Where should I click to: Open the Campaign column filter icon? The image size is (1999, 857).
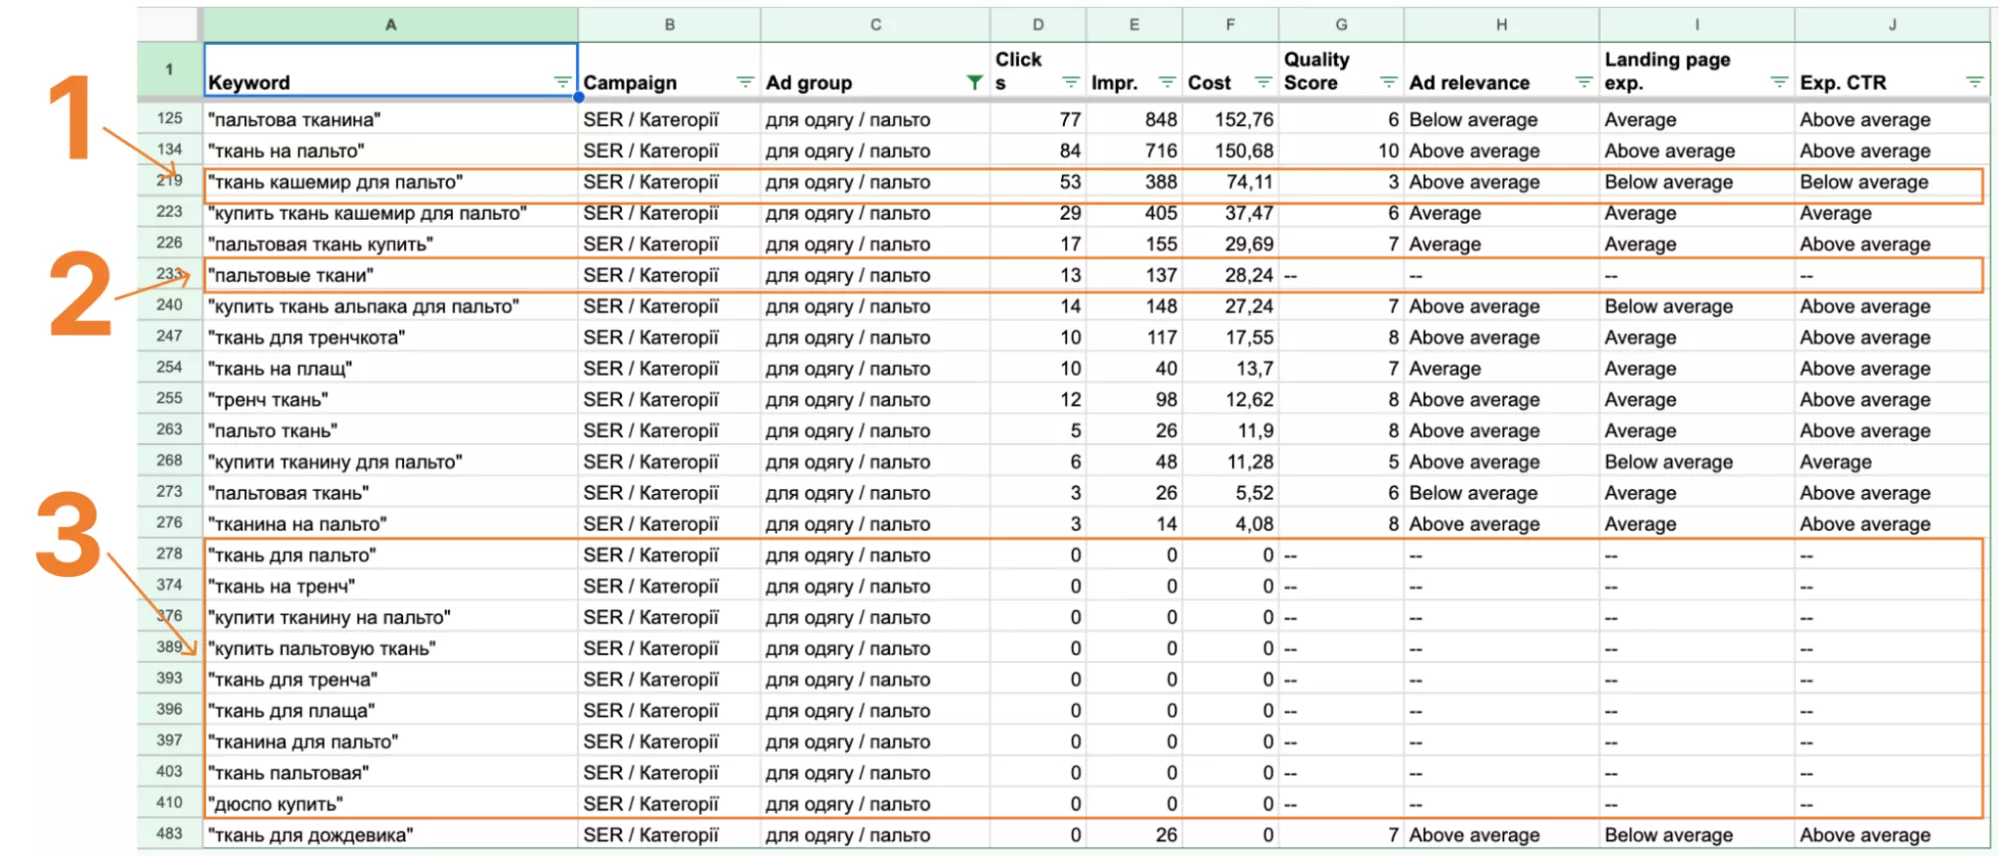click(x=745, y=82)
